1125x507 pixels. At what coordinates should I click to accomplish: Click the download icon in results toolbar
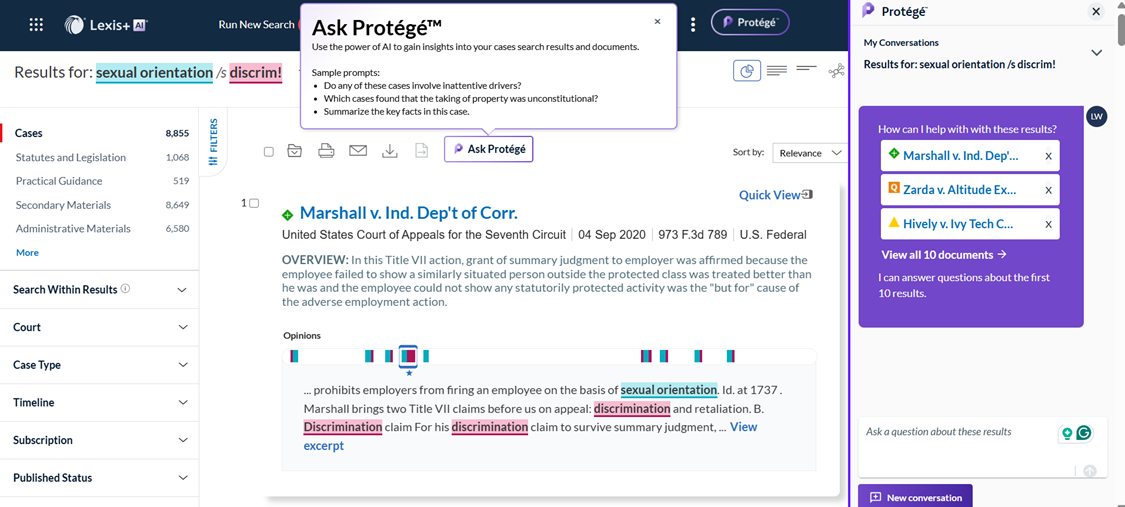click(390, 151)
